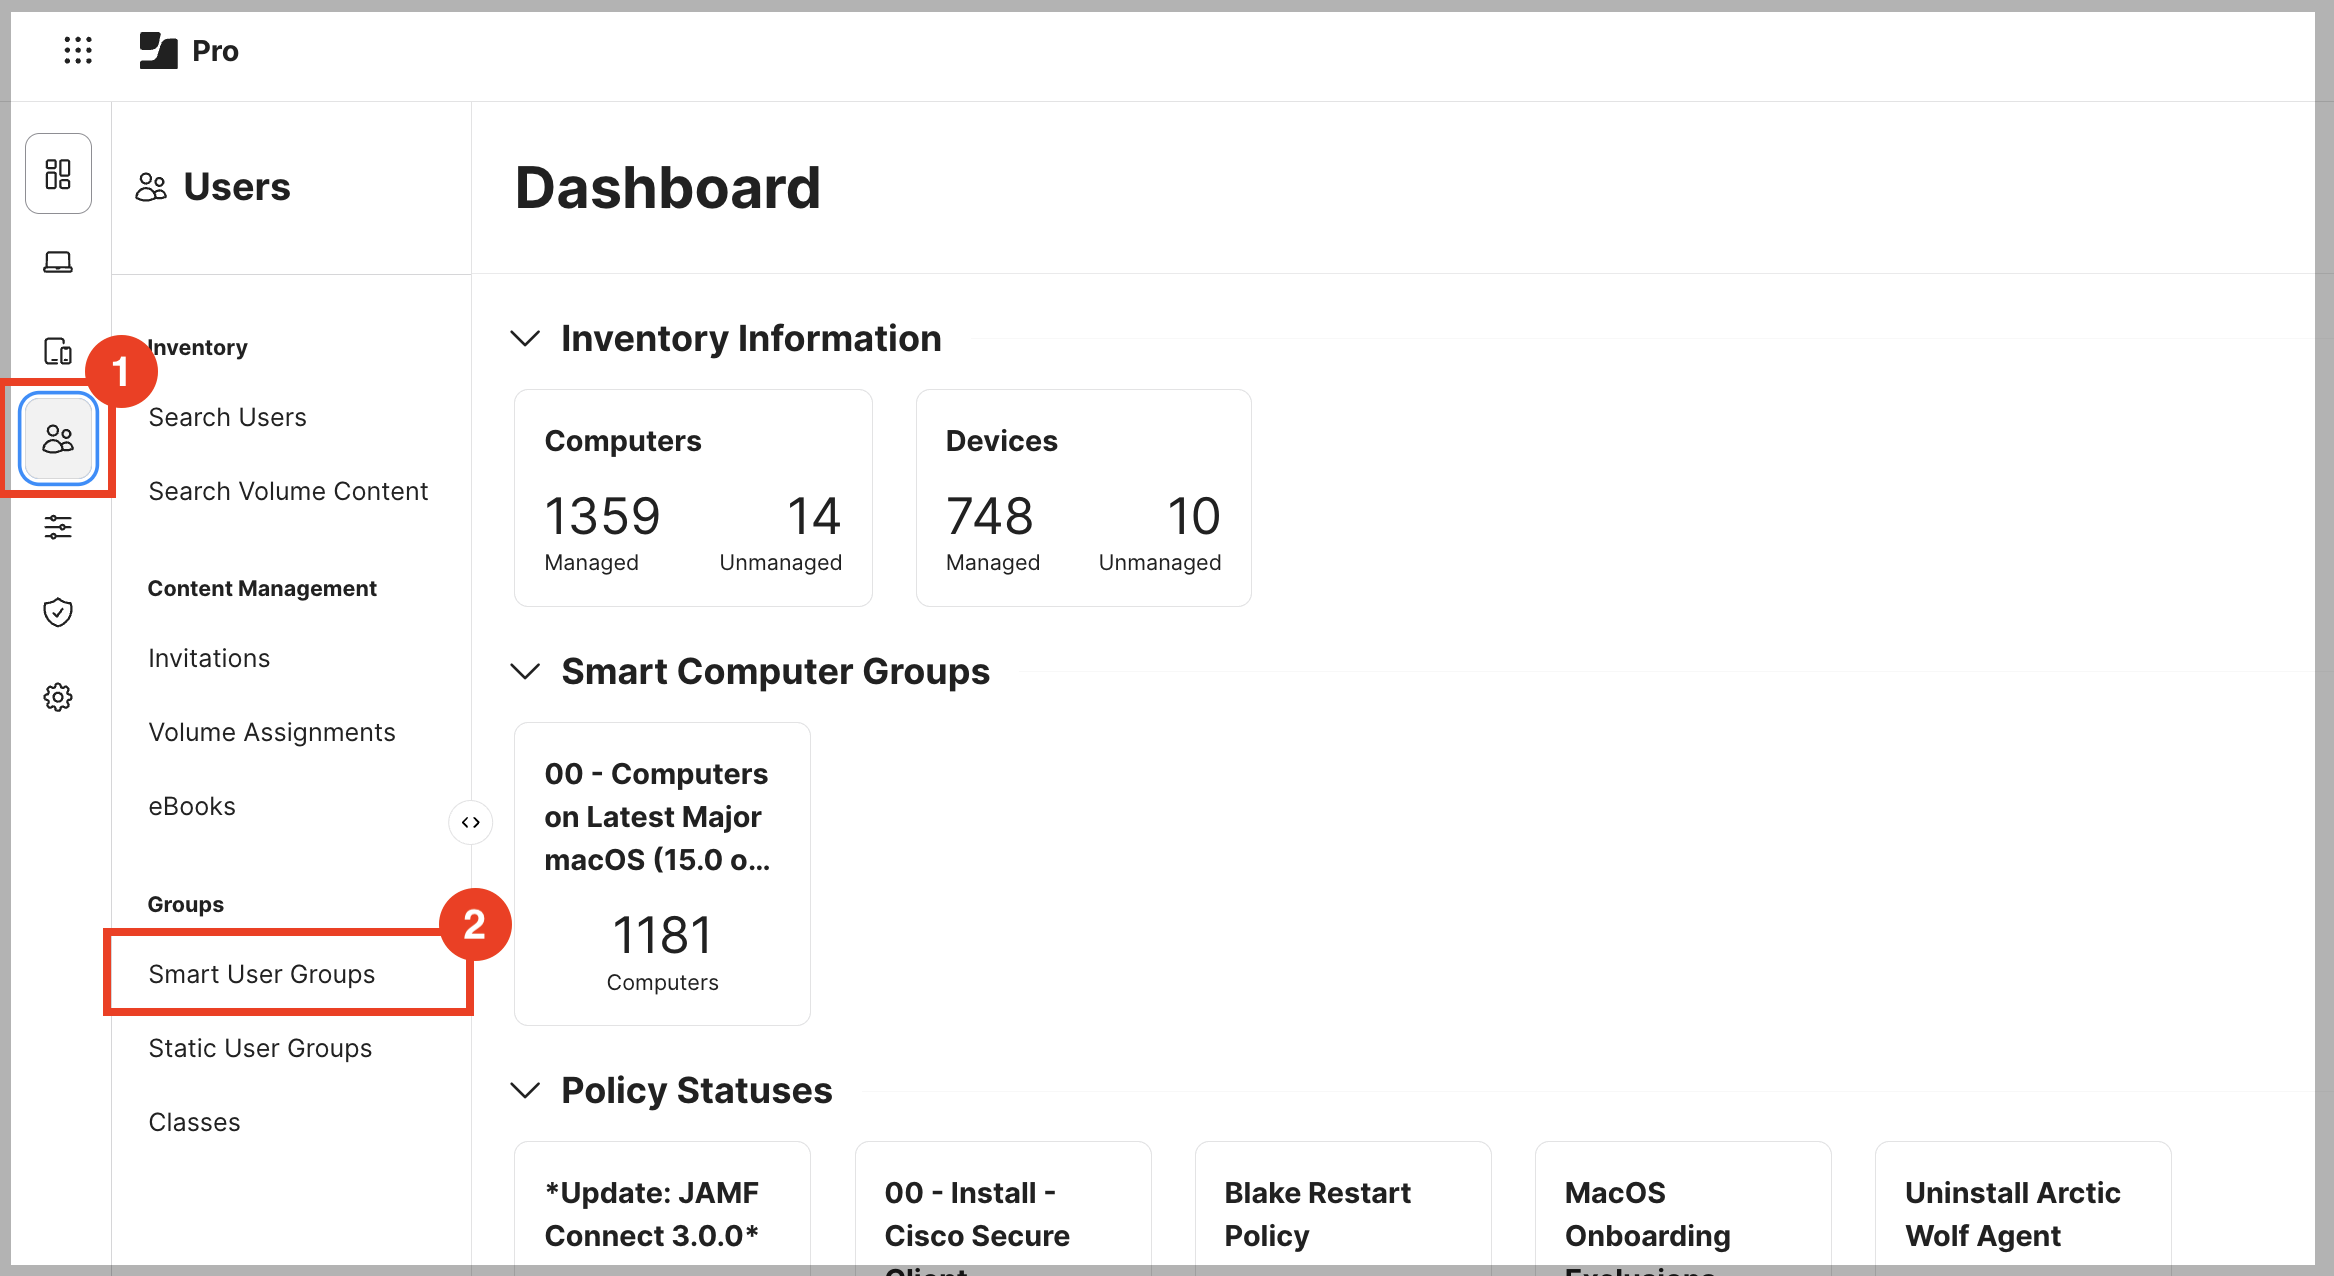
Task: Open the 00 - Computers on Latest Major macOS card
Action: point(662,874)
